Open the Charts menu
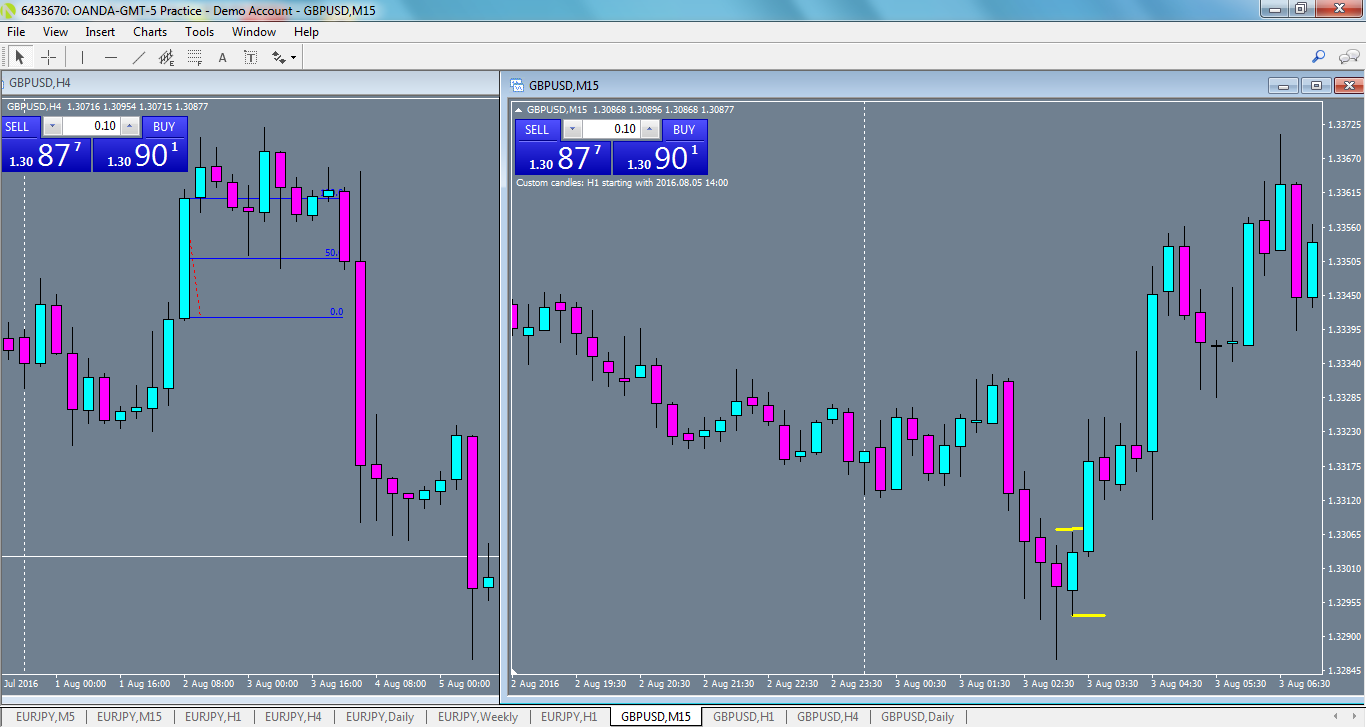The height and width of the screenshot is (728, 1366). point(150,31)
